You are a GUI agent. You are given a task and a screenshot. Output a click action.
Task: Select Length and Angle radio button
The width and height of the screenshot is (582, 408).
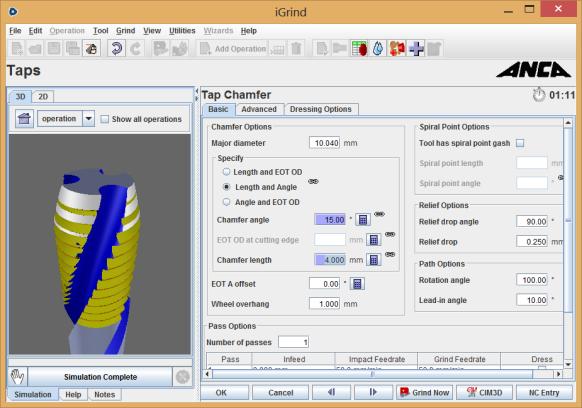pos(226,187)
